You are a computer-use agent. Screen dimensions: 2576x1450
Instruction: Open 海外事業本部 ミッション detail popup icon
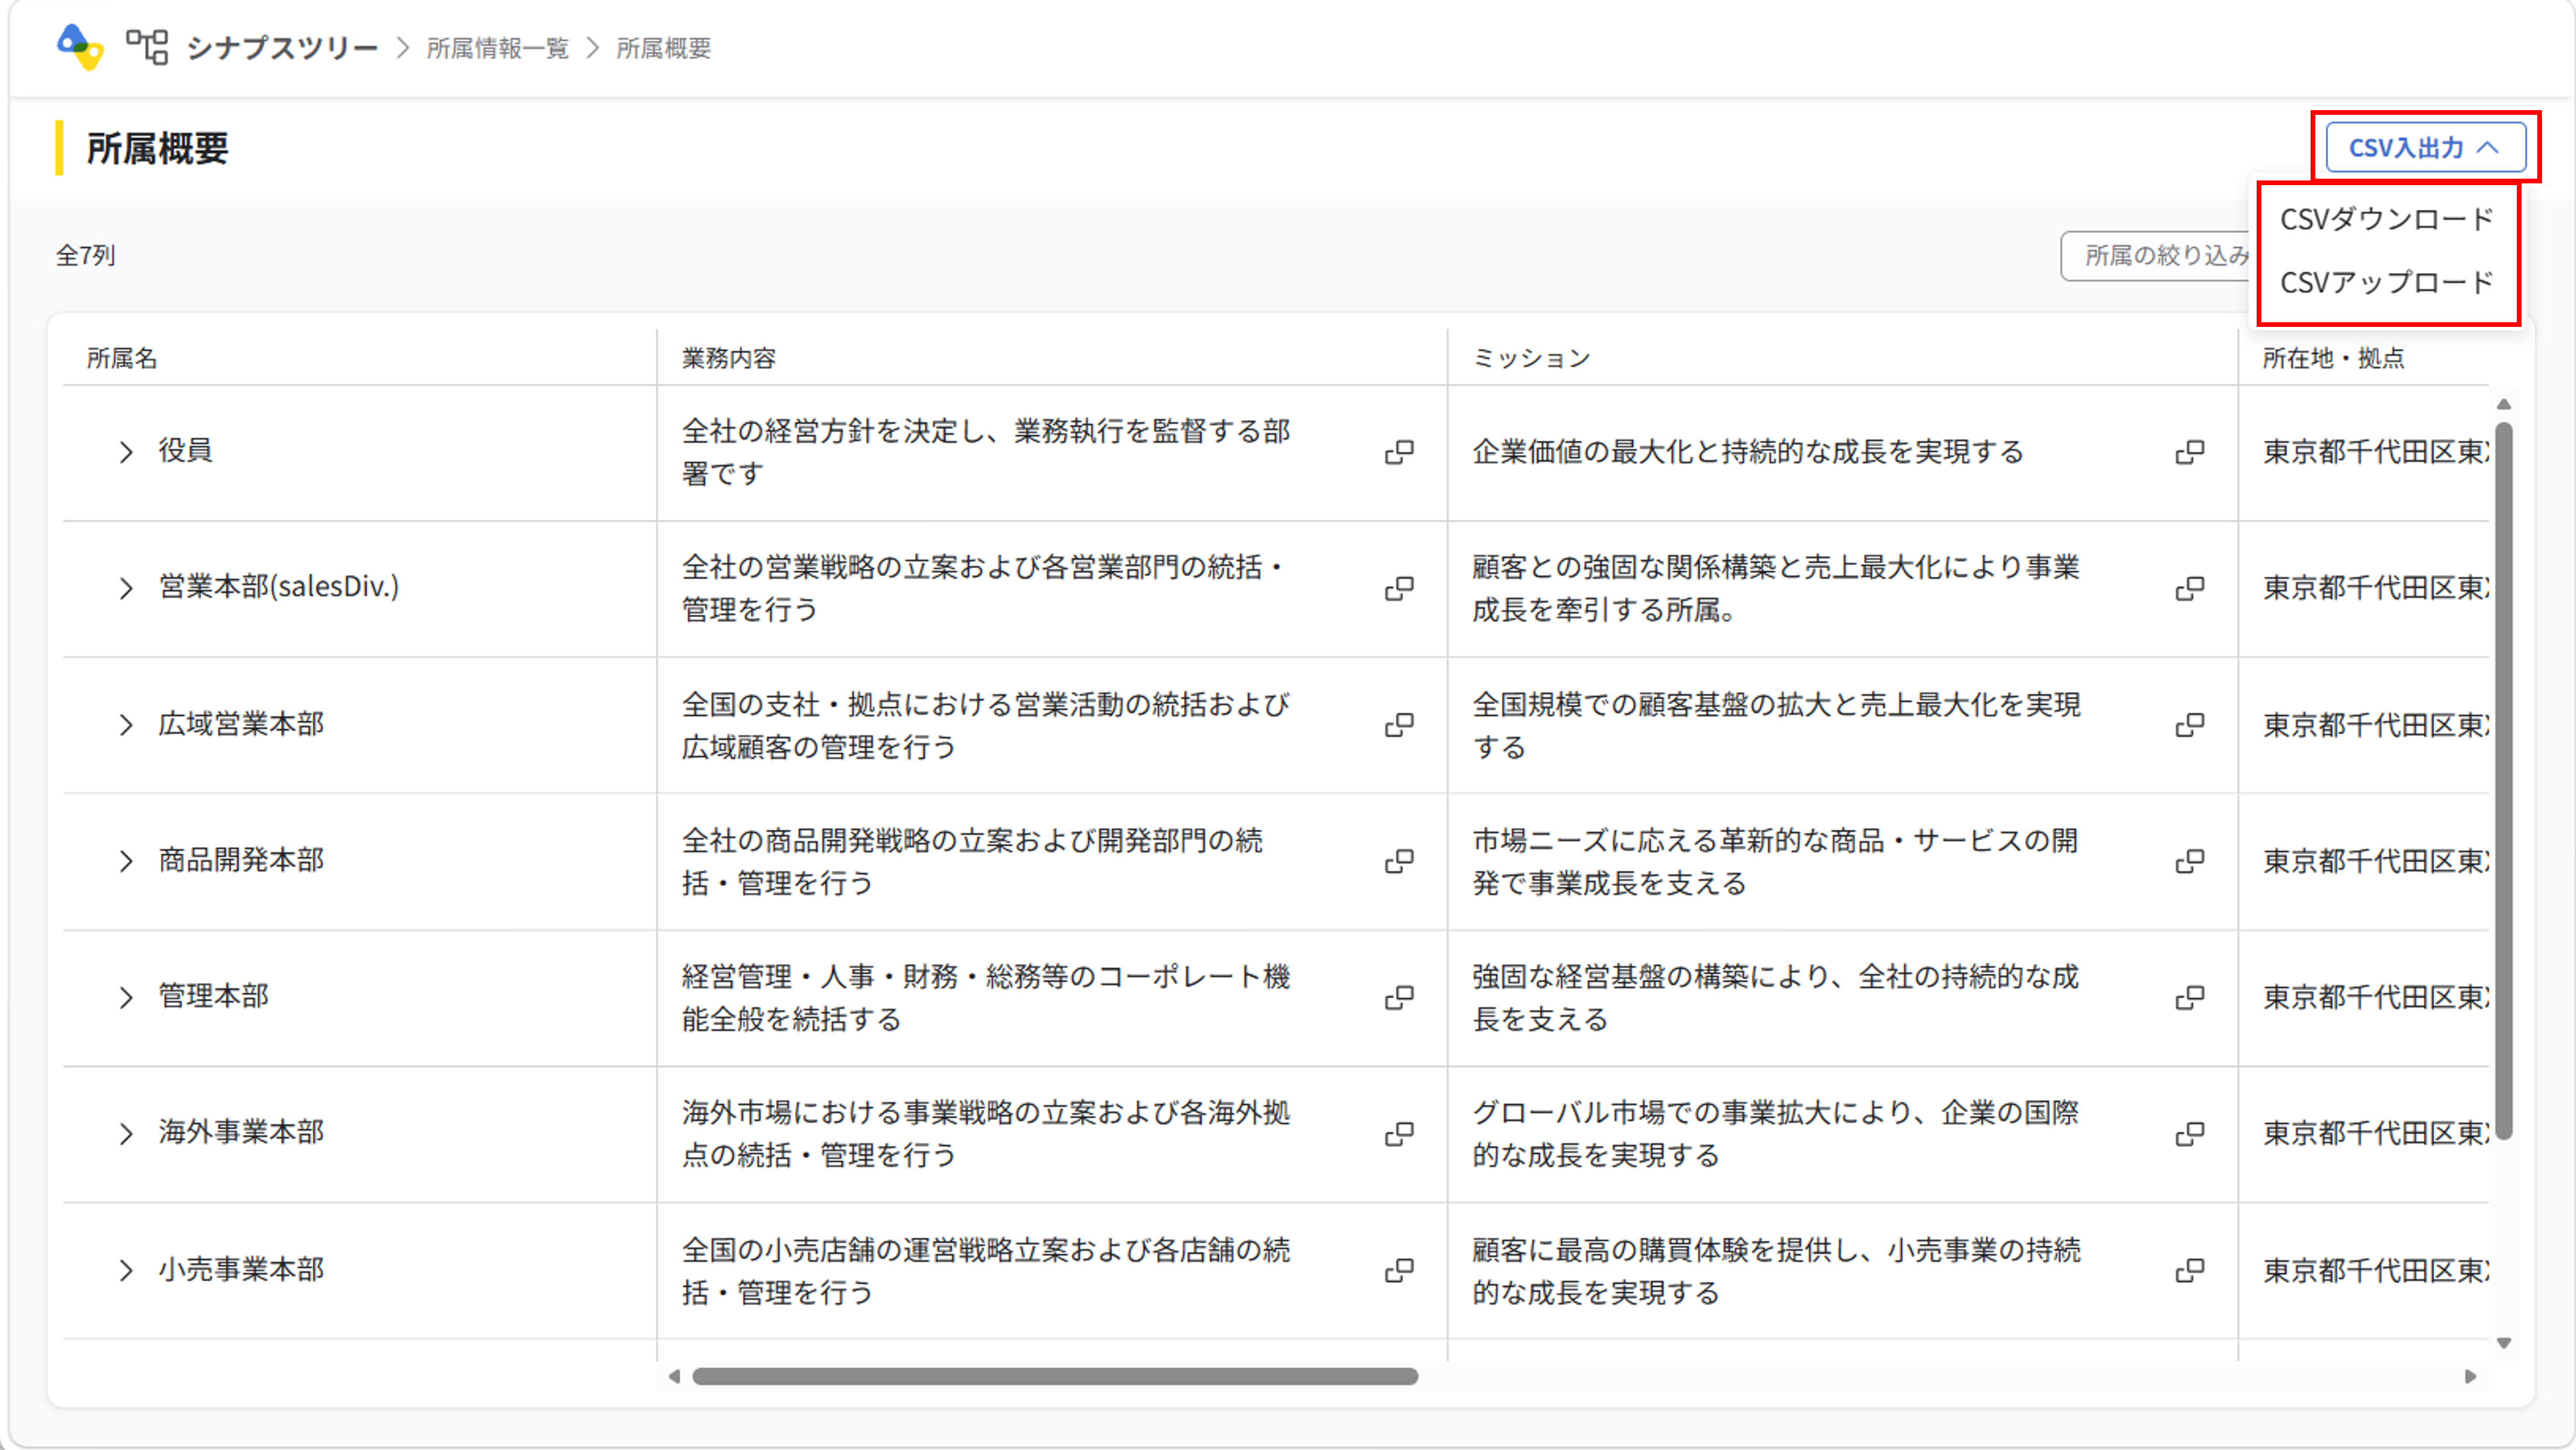tap(2190, 1134)
